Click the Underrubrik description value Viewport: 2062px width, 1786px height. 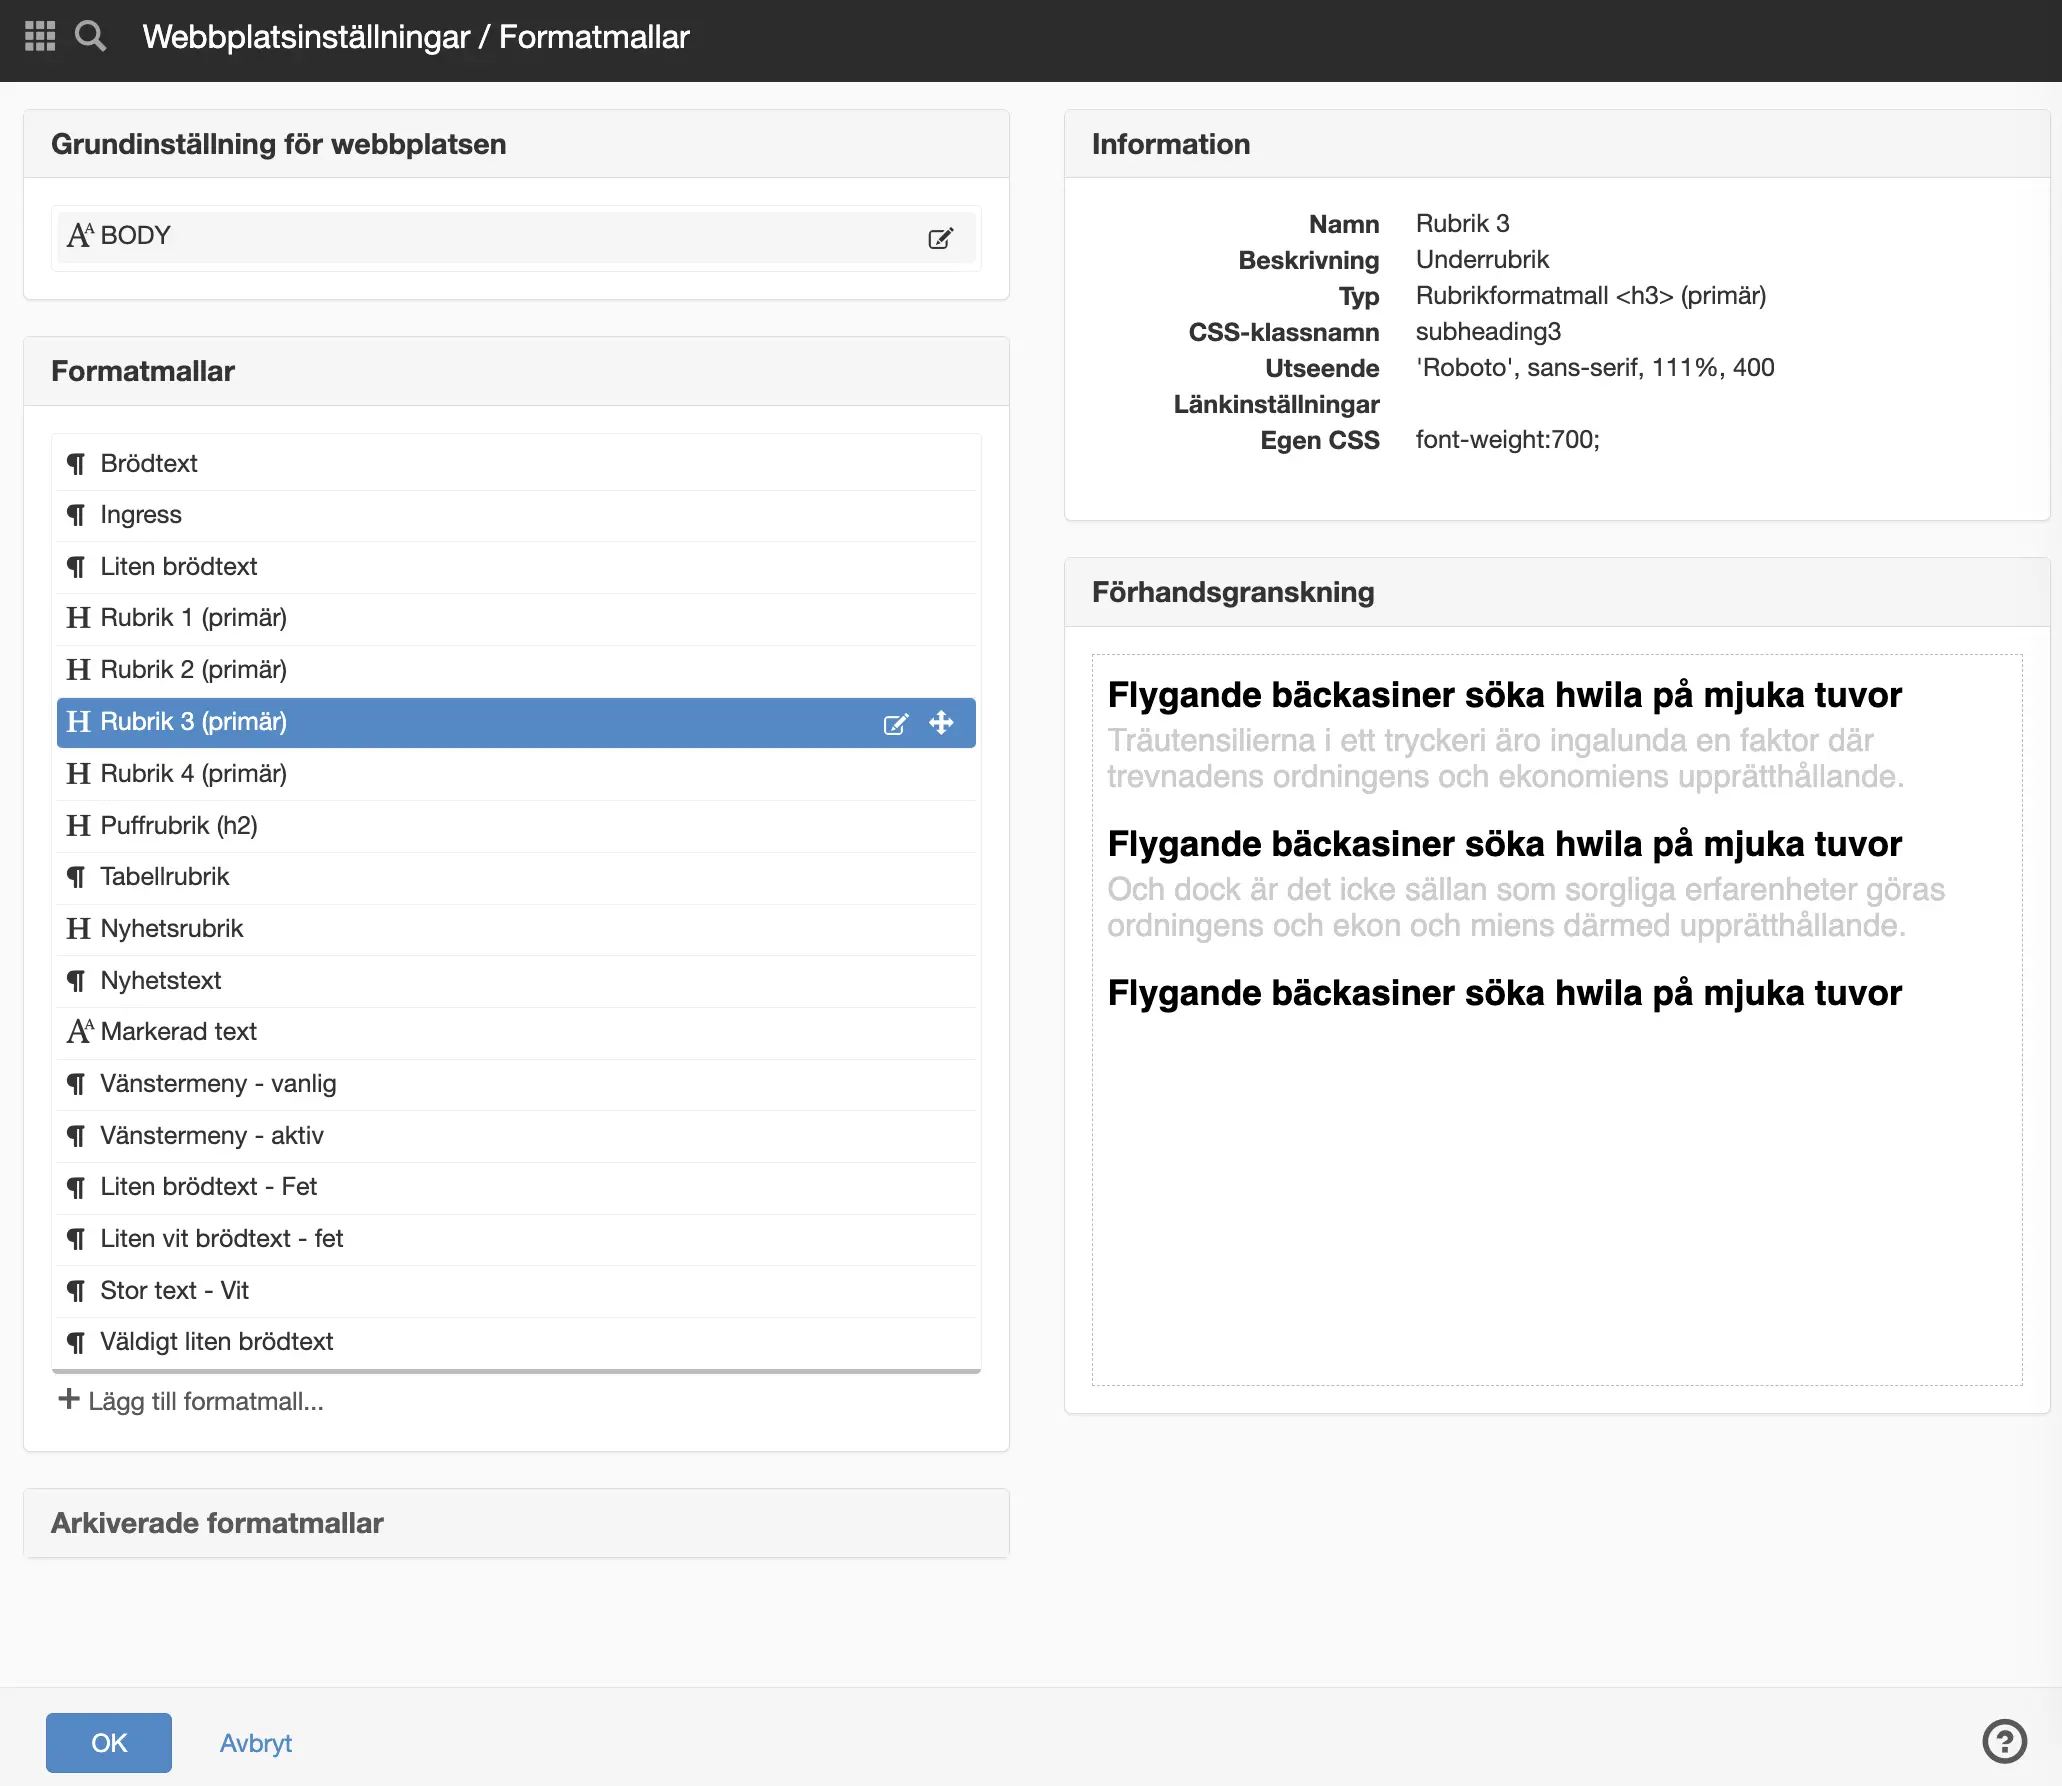tap(1482, 260)
